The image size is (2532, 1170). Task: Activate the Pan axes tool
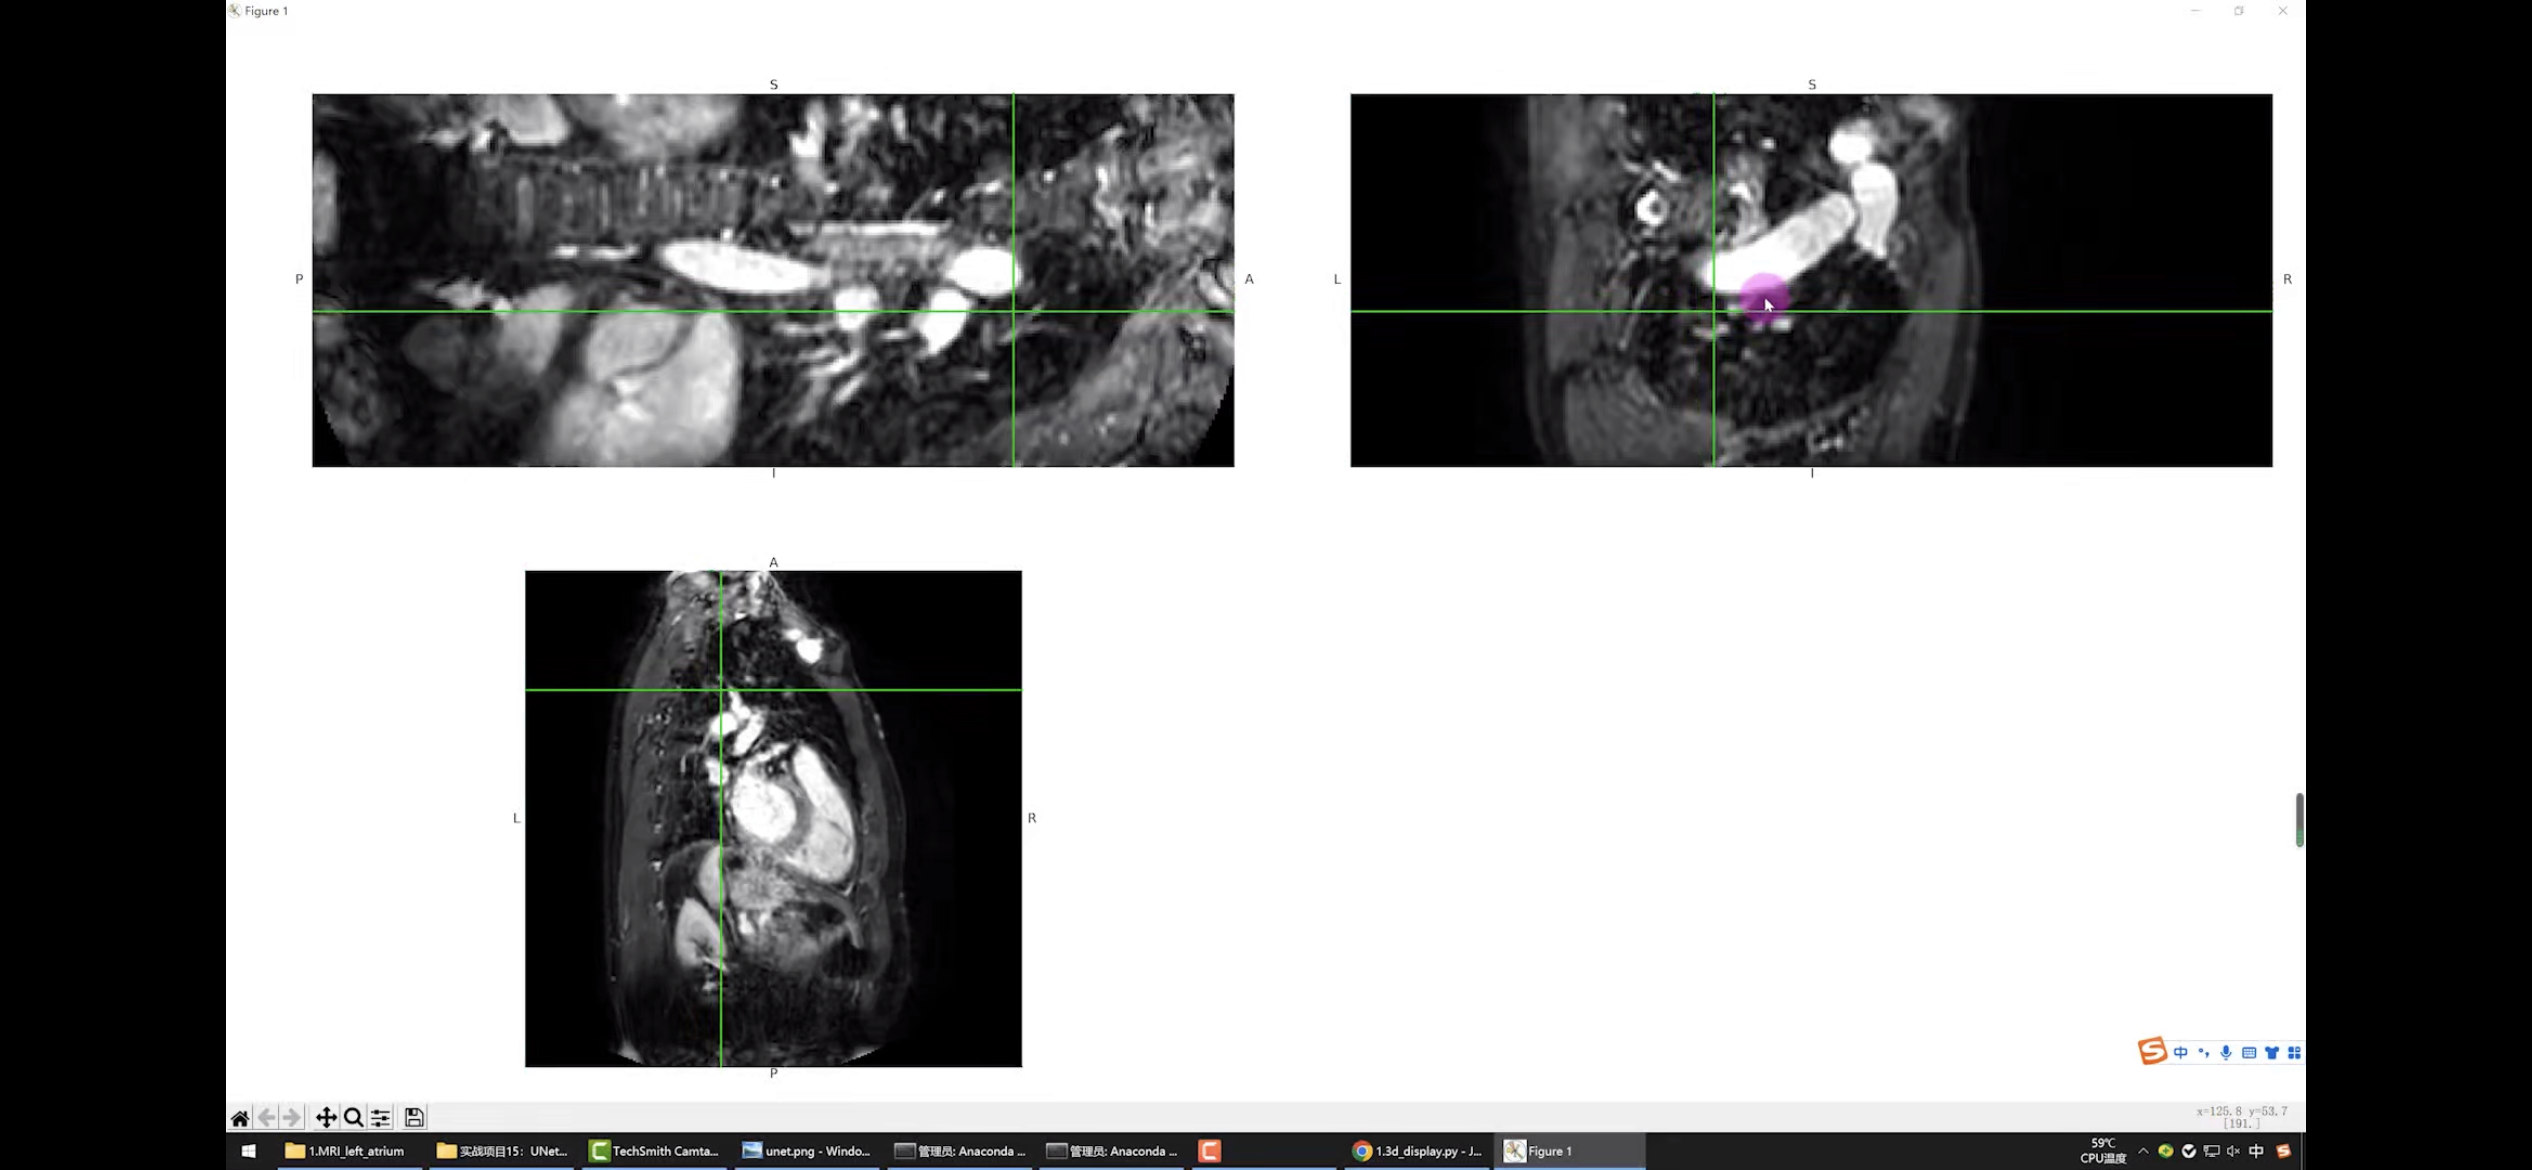[x=326, y=1118]
